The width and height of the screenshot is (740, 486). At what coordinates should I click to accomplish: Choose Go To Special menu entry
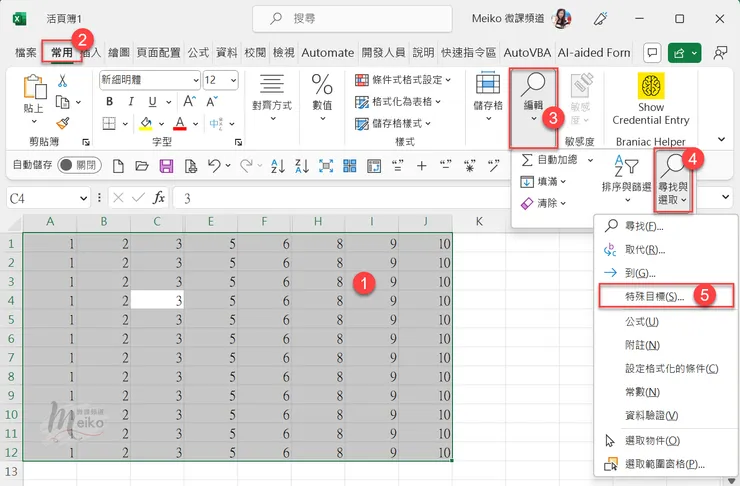coord(666,296)
